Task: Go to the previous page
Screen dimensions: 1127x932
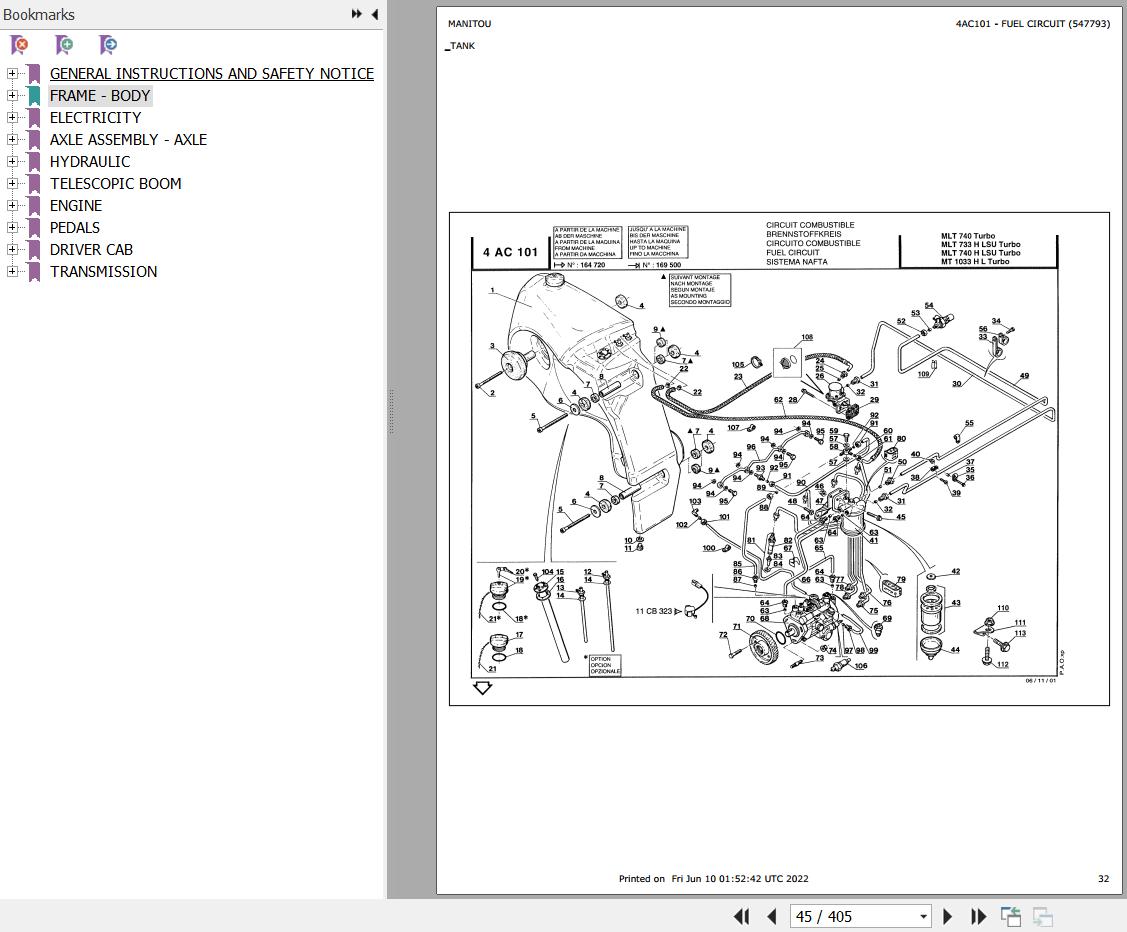Action: point(772,916)
